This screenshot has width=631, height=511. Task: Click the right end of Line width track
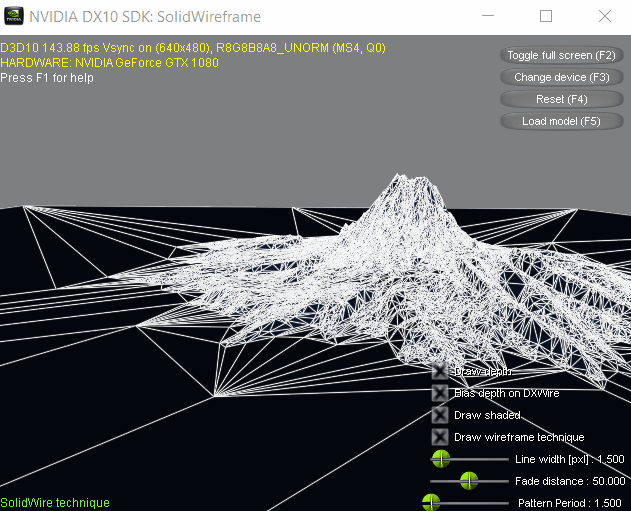pyautogui.click(x=506, y=459)
